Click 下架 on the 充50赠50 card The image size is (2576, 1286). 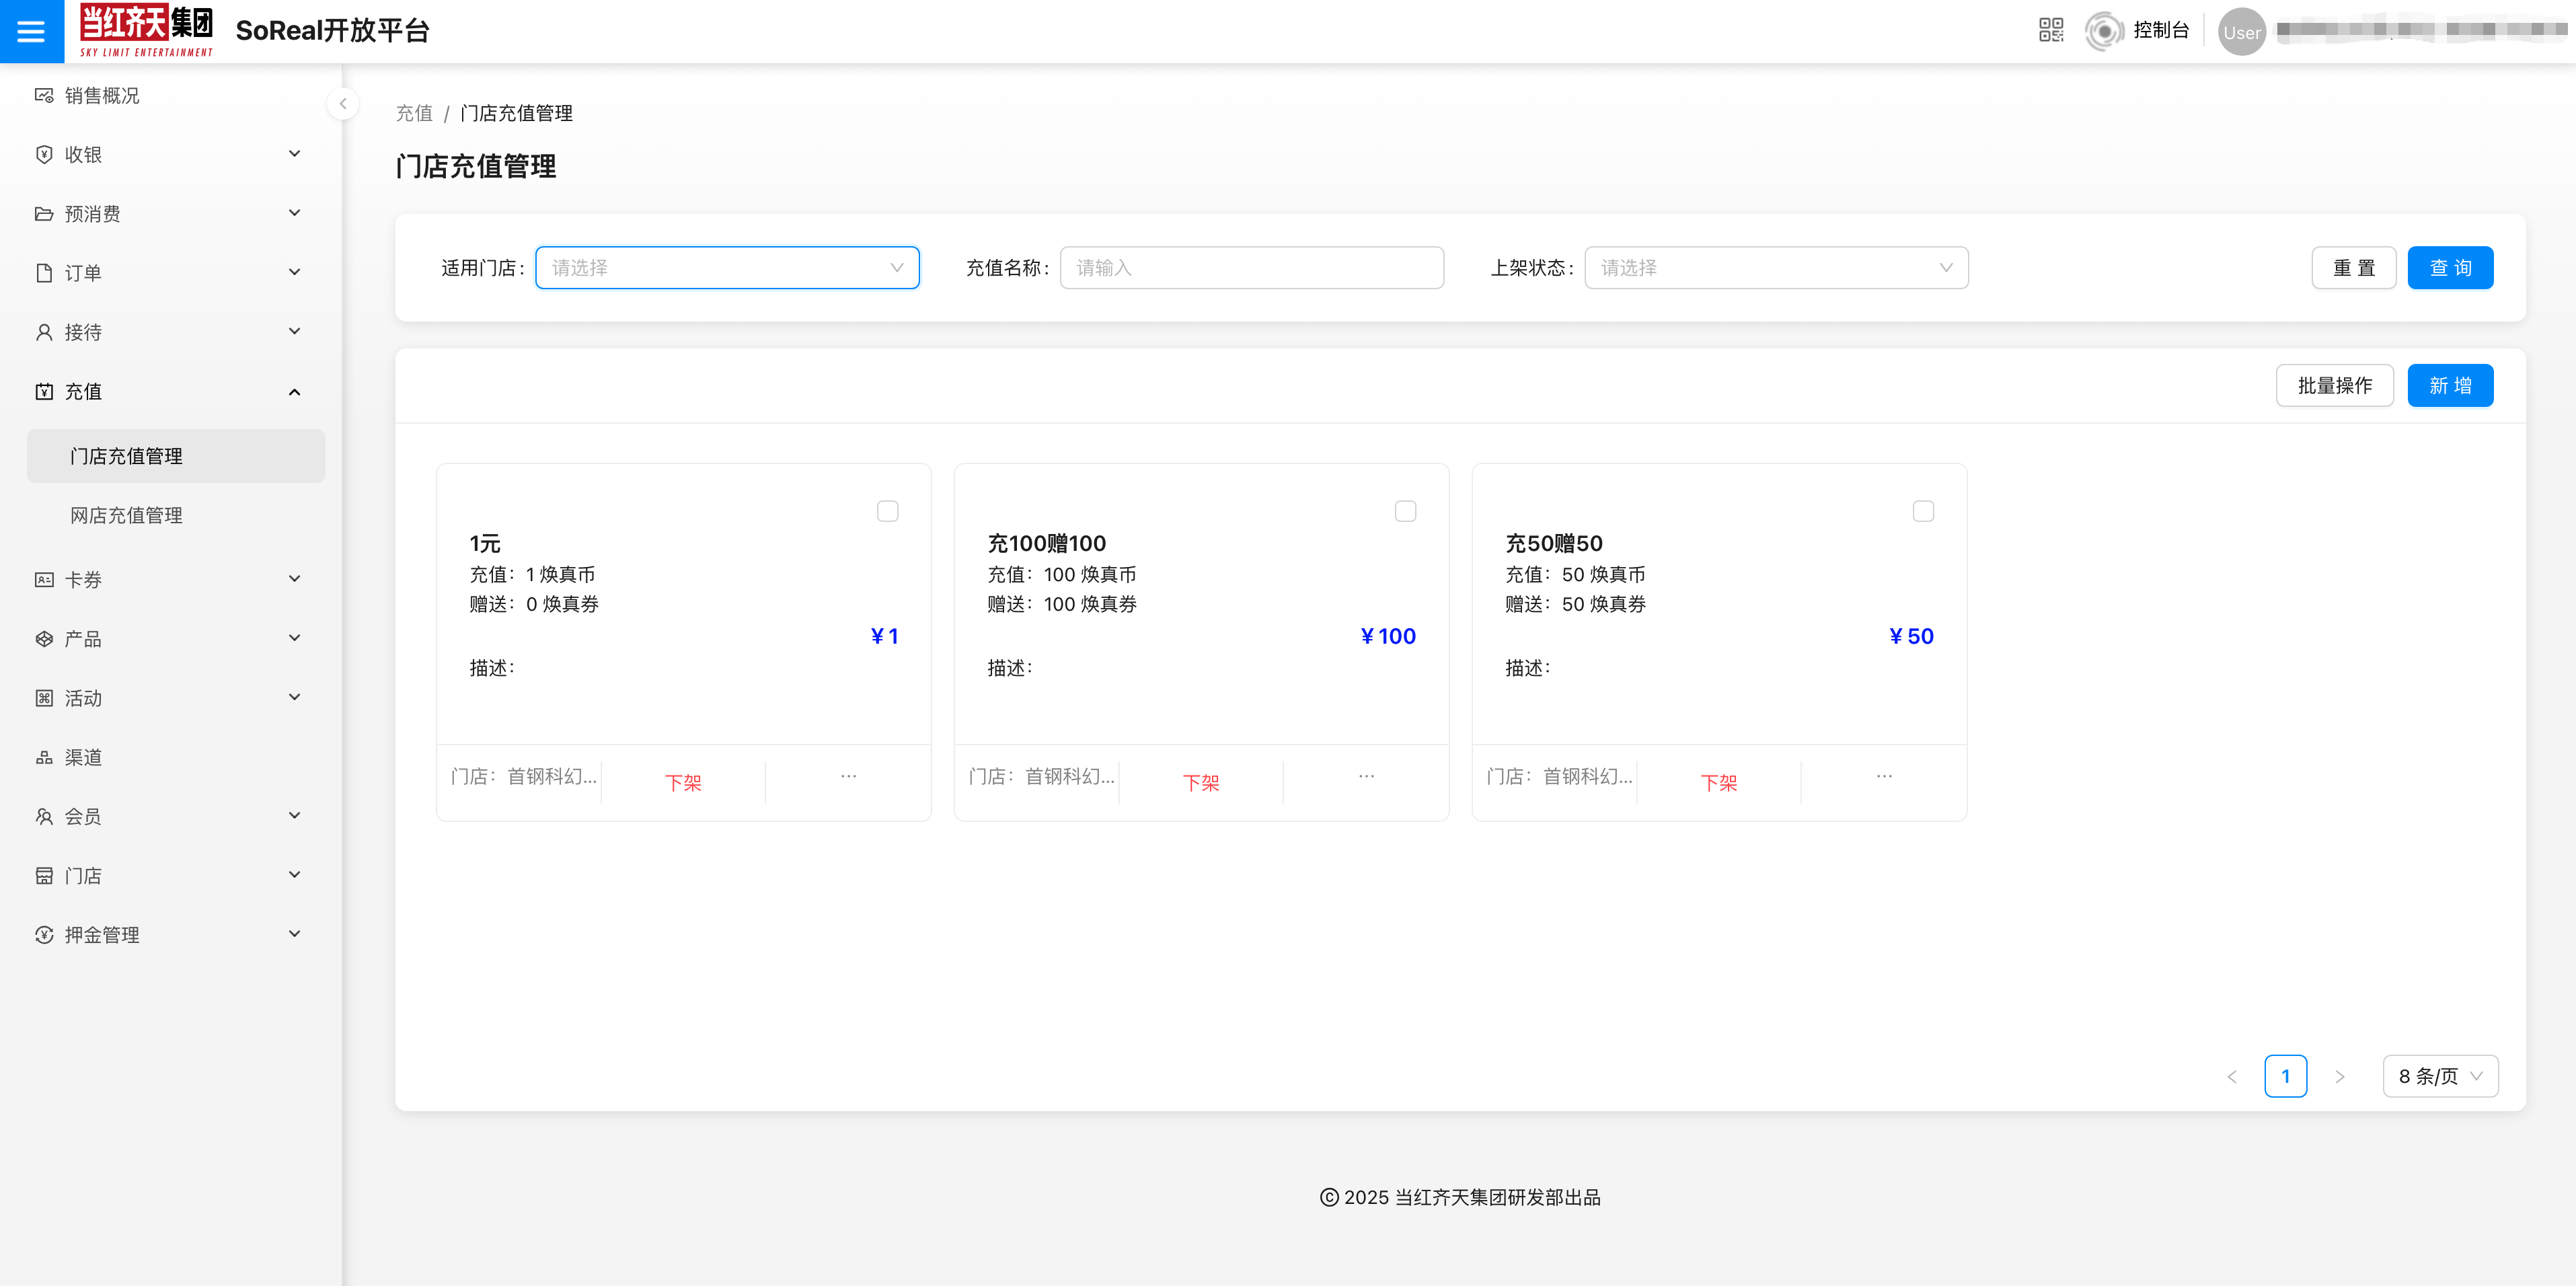point(1719,783)
